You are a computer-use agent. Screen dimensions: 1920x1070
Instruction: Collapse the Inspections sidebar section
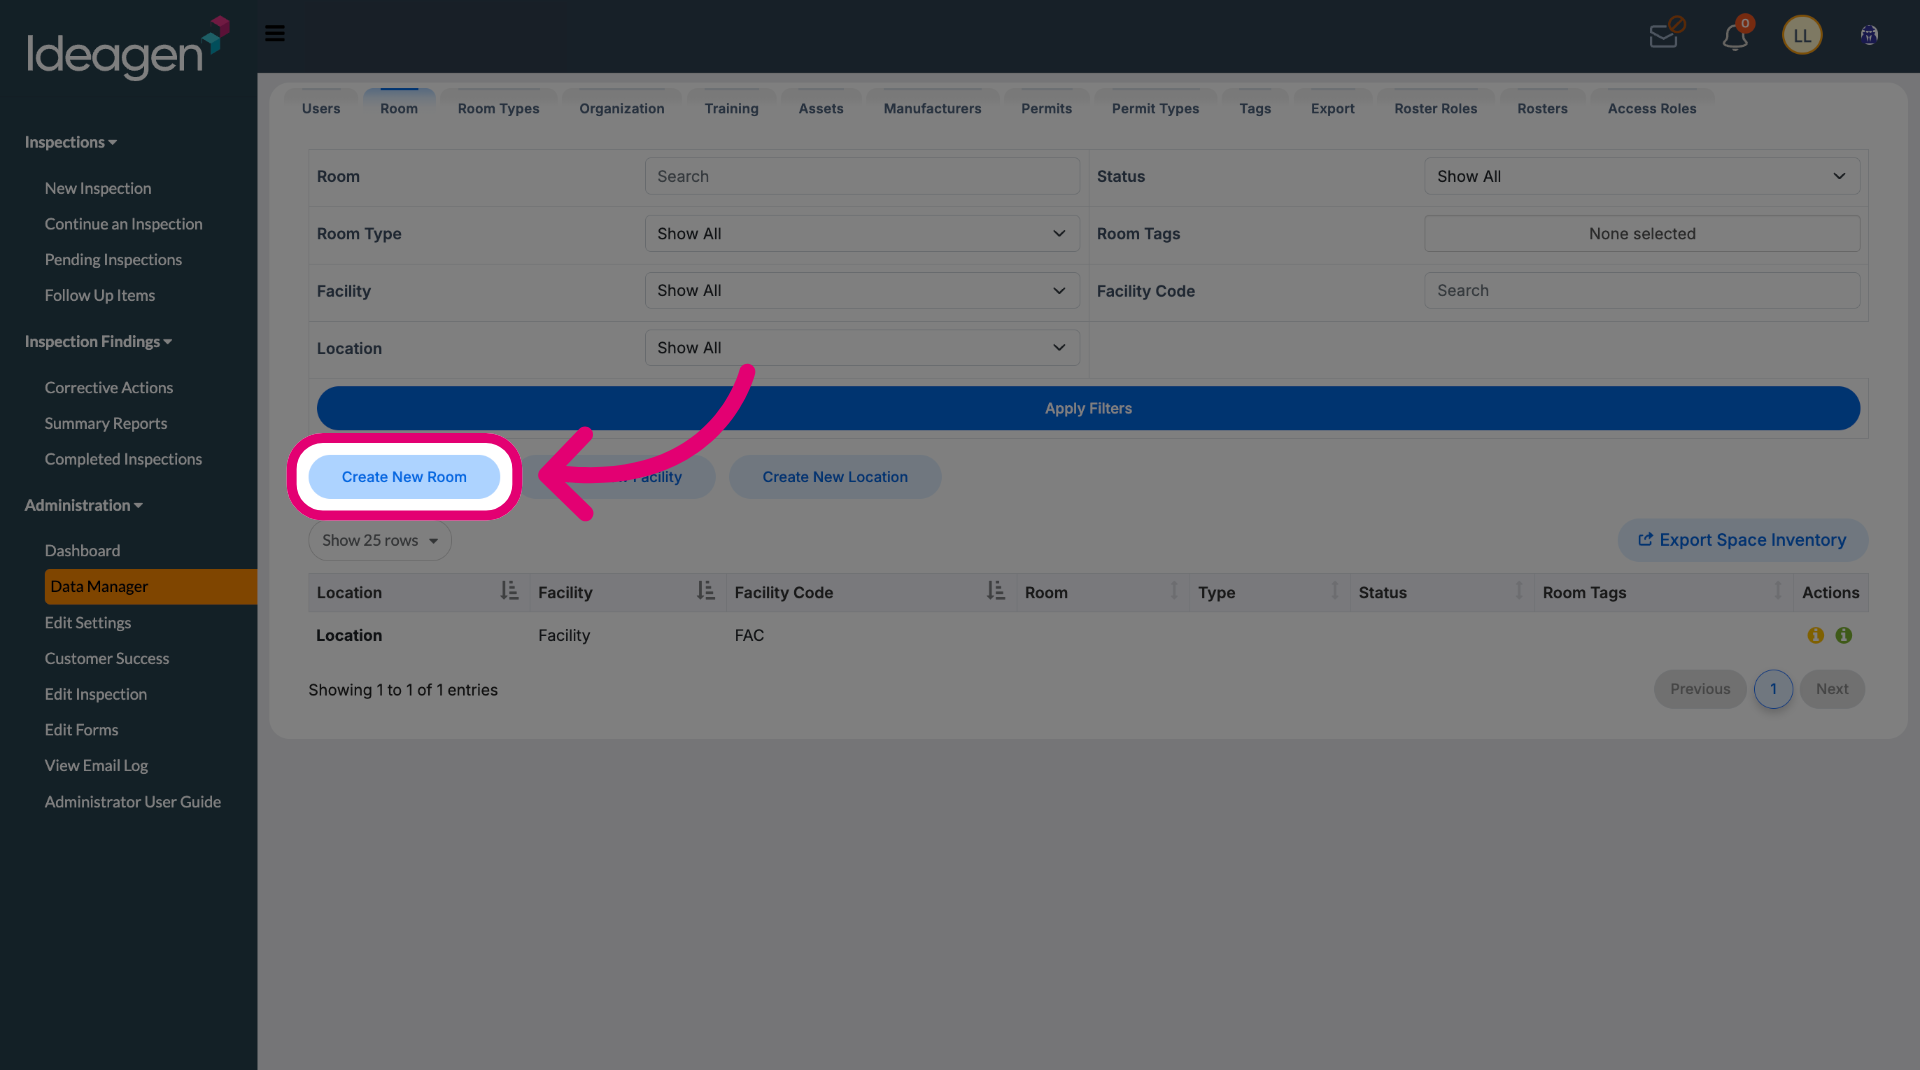[71, 142]
